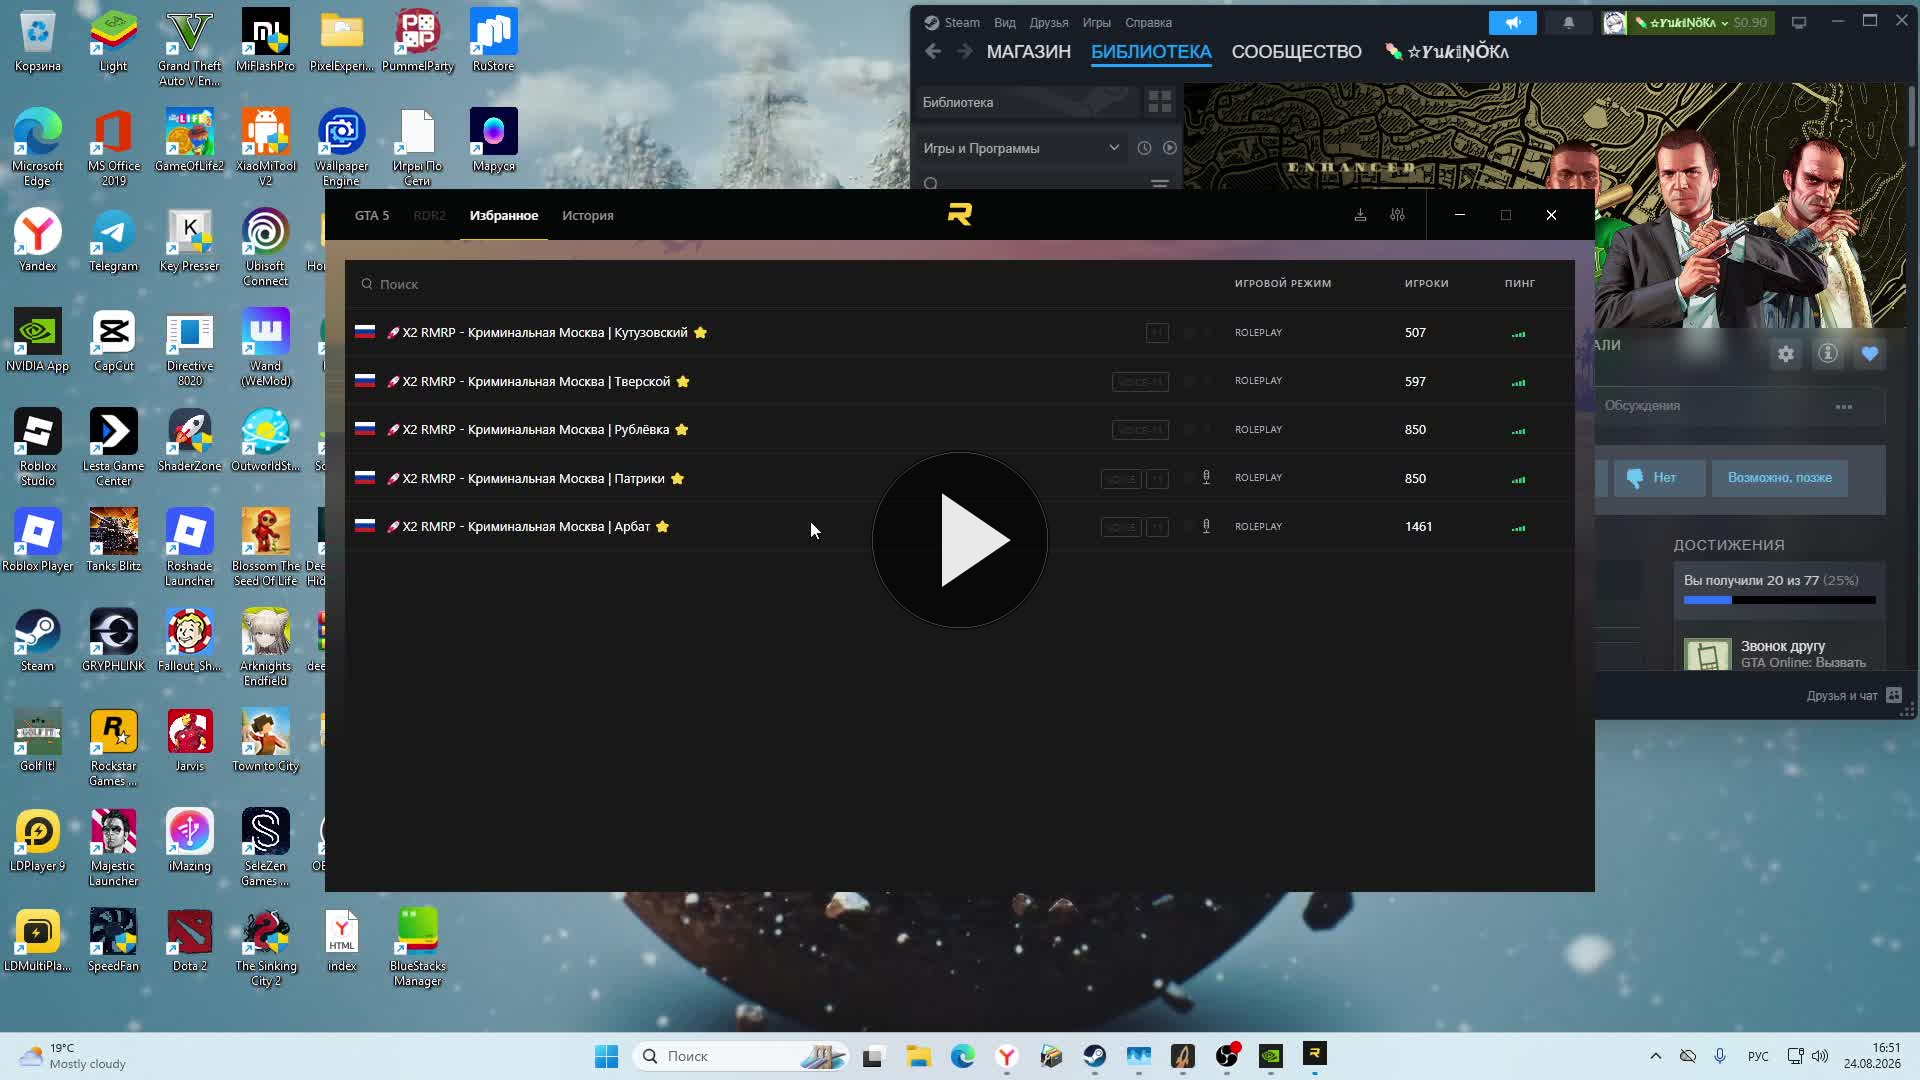Click the Steam forward arrow
Image resolution: width=1920 pixels, height=1080 pixels.
[965, 51]
